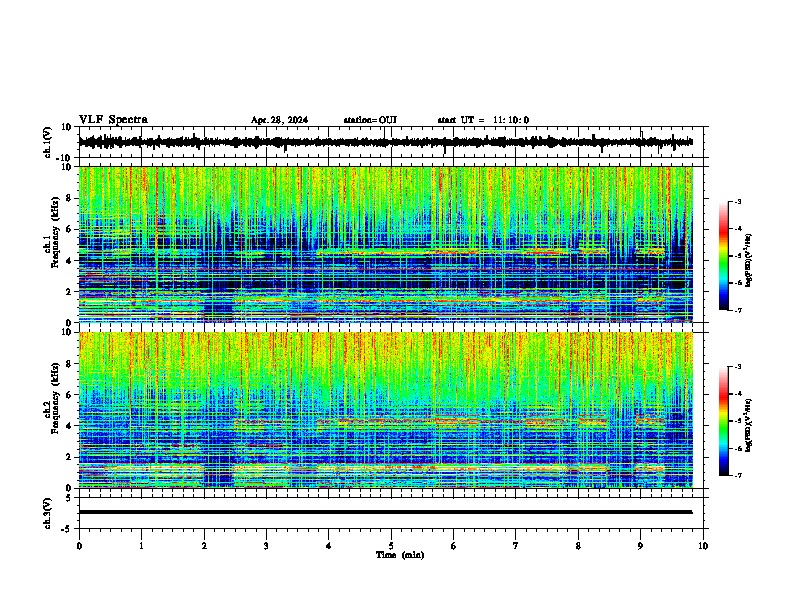792x612 pixels.
Task: Click time axis tick label 2
Action: pyautogui.click(x=204, y=546)
